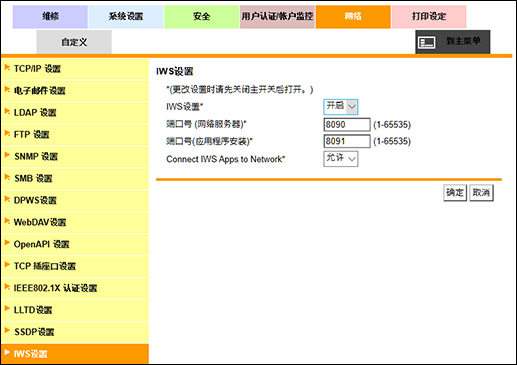This screenshot has height=365, width=517.
Task: Click the 端口号(应用程序安装) label
Action: point(209,141)
